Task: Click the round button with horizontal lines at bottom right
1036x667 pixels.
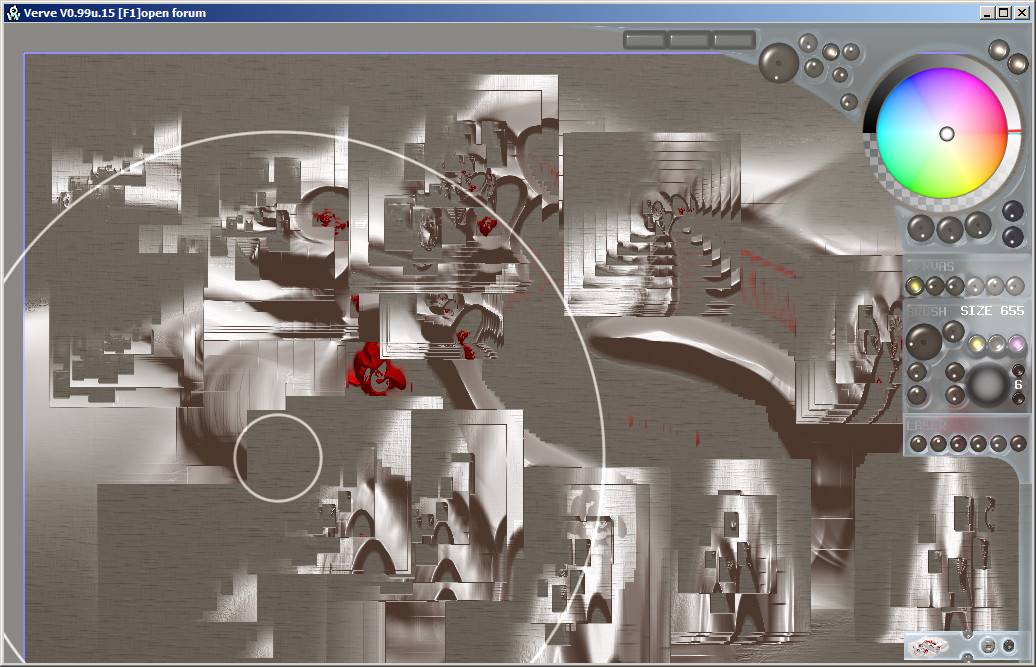Action: pyautogui.click(x=988, y=646)
